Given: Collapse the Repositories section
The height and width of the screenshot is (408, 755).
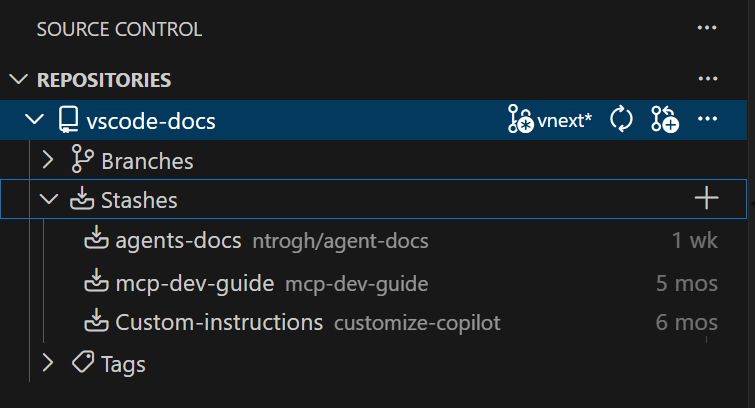Looking at the screenshot, I should pyautogui.click(x=18, y=80).
